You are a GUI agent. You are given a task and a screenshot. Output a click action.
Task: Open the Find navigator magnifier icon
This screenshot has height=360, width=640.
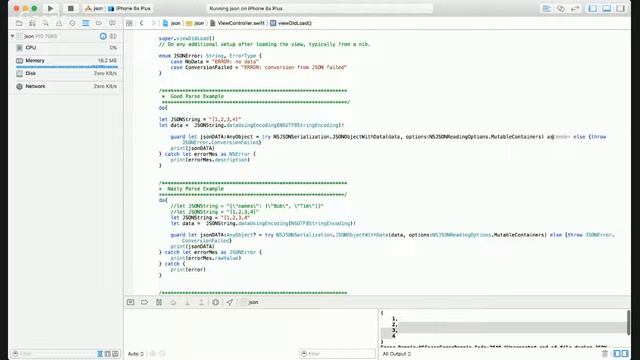tap(46, 23)
